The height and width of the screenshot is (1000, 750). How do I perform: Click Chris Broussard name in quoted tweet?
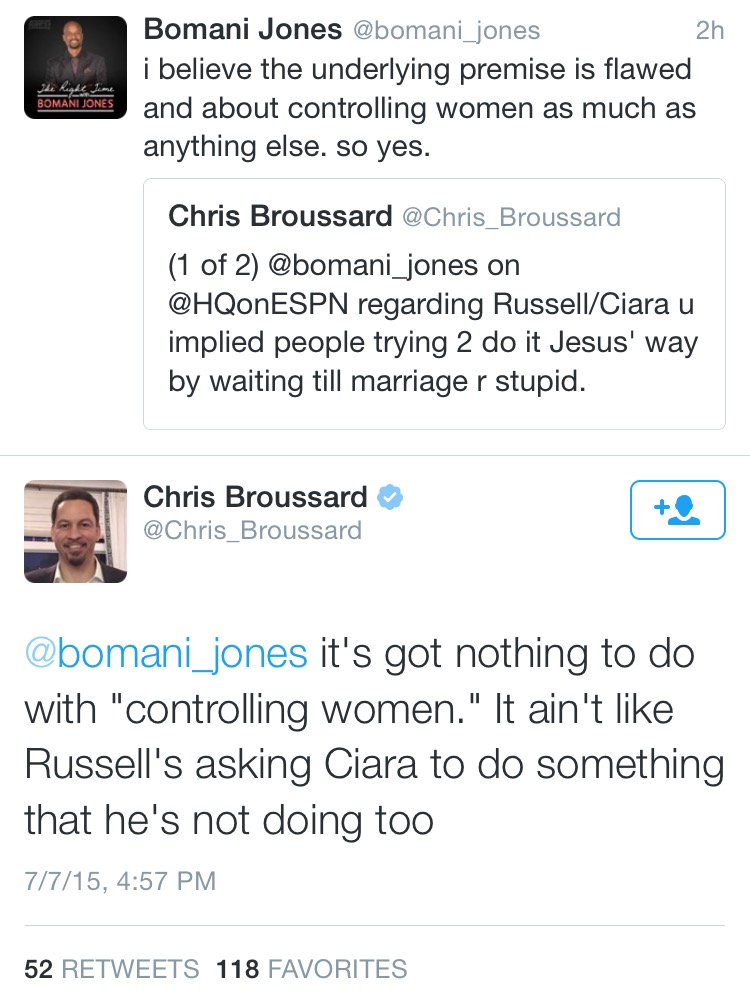279,216
